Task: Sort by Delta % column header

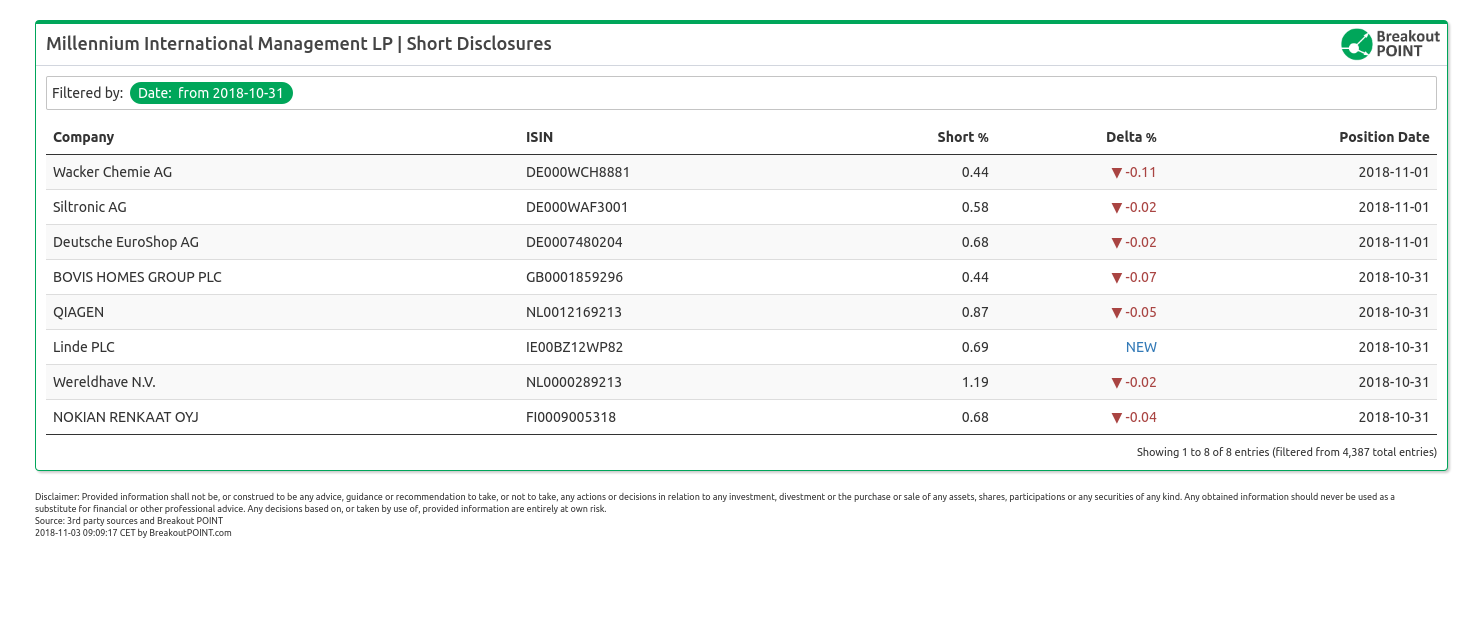Action: click(1130, 137)
